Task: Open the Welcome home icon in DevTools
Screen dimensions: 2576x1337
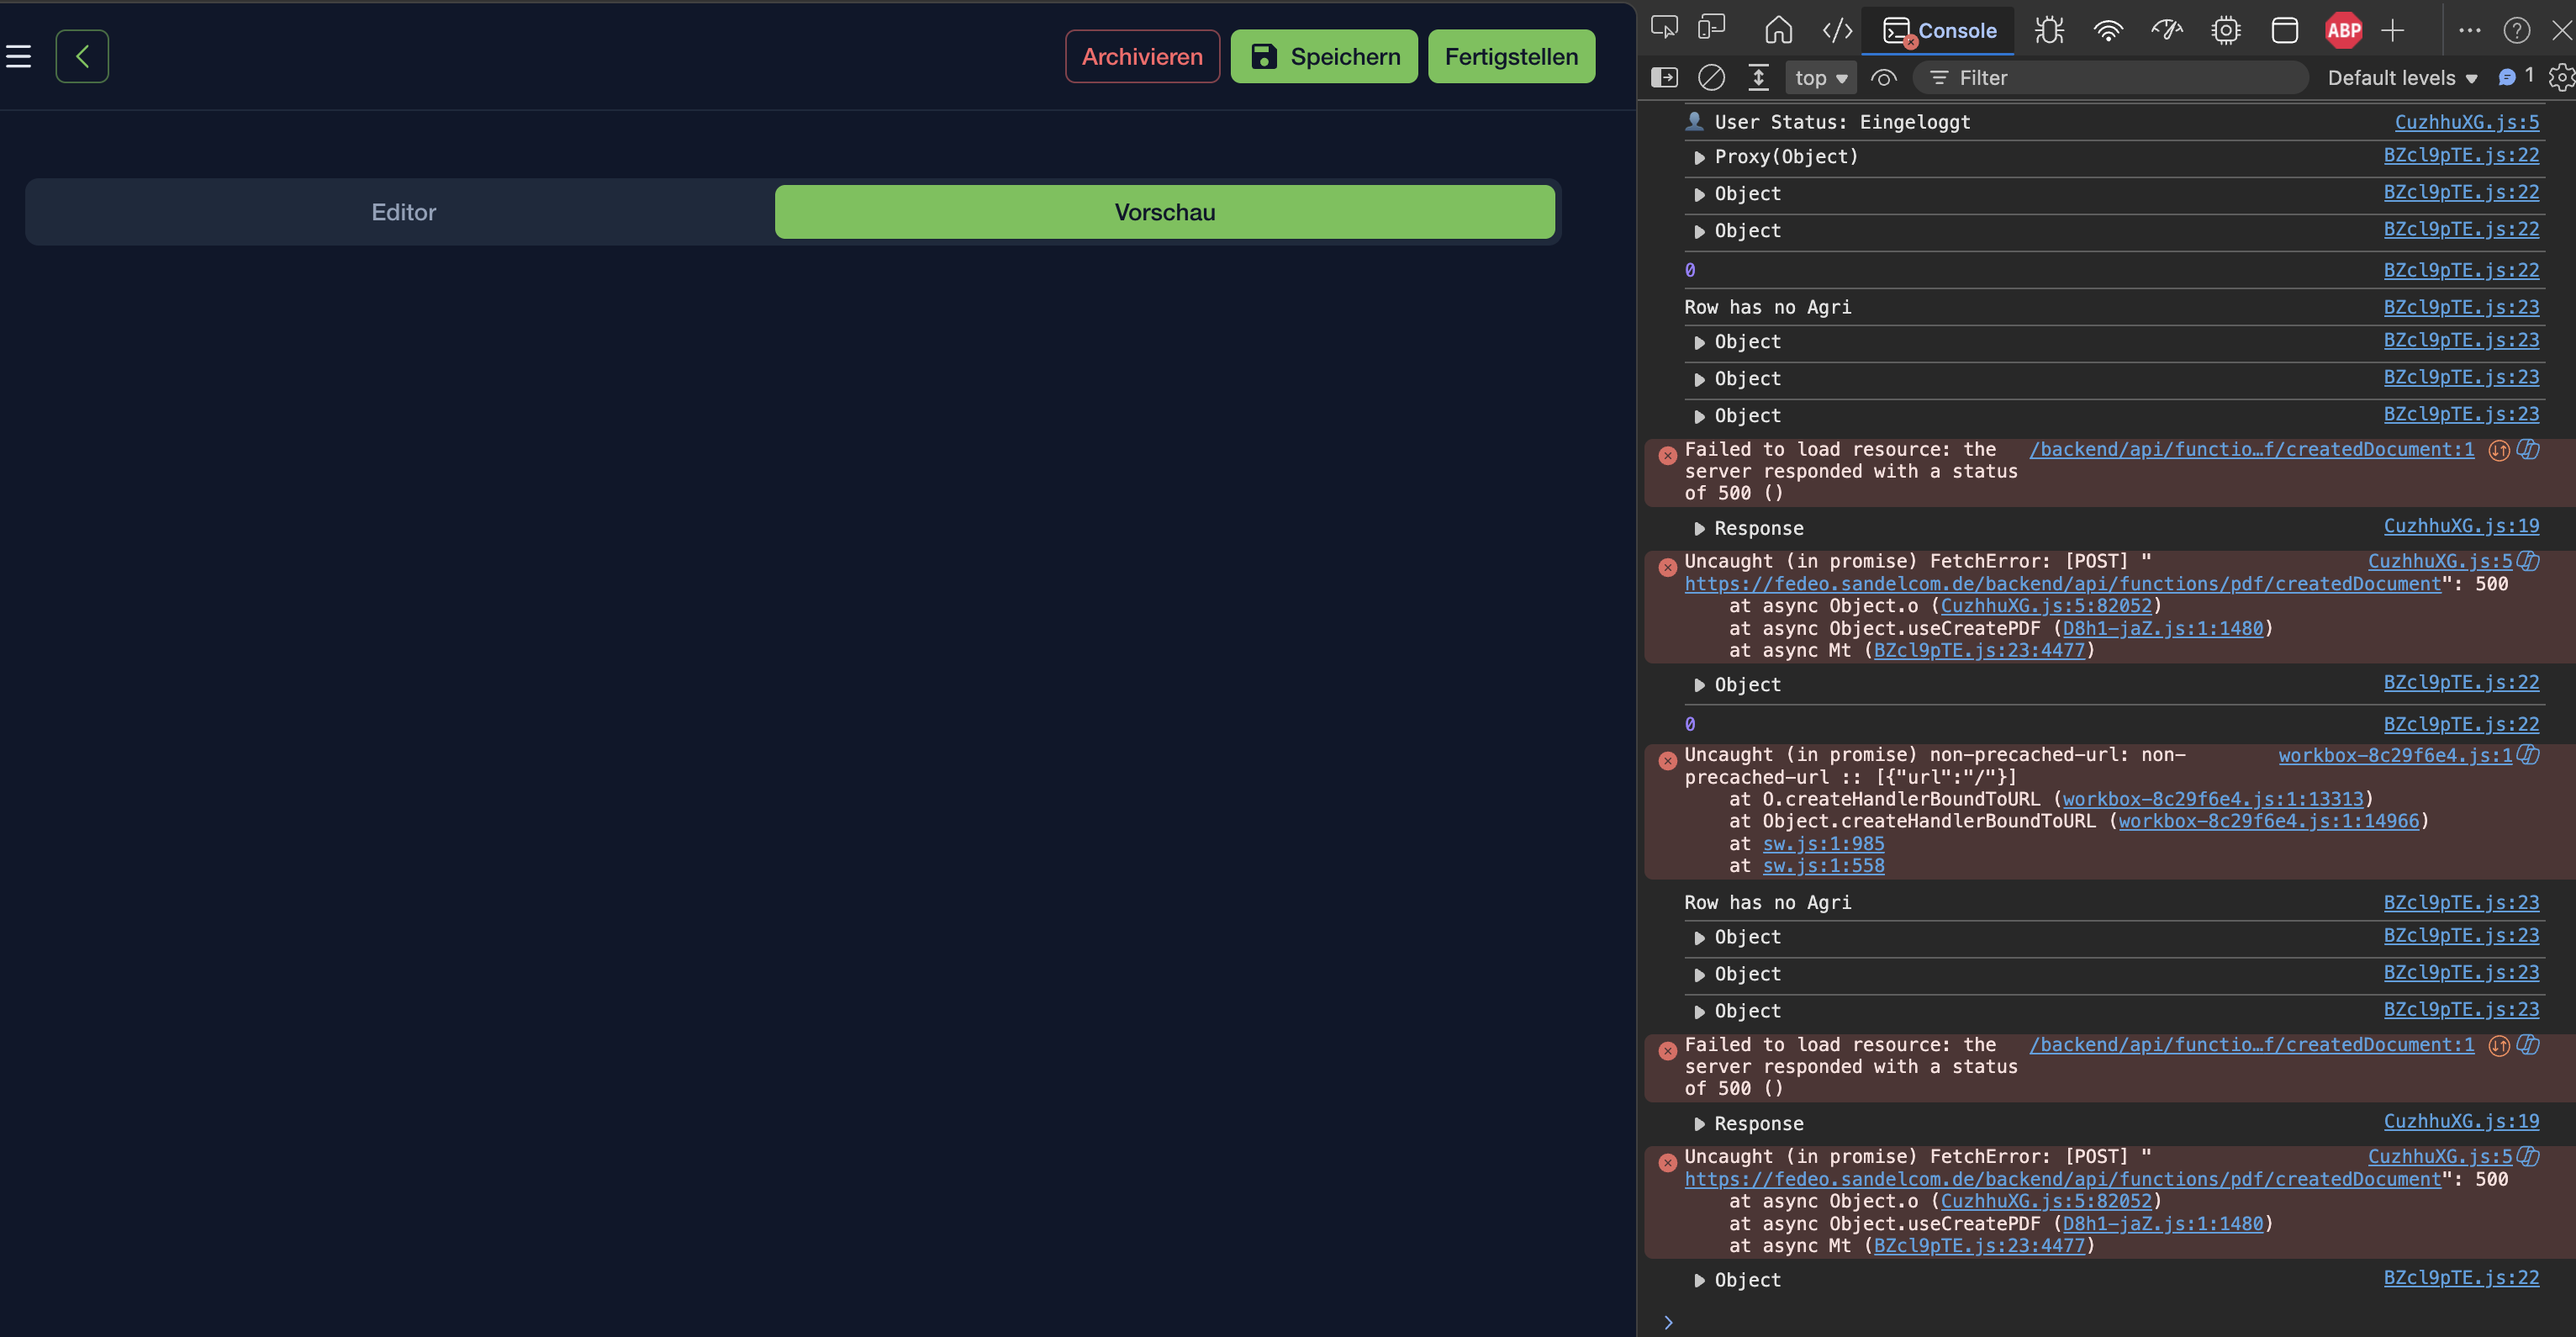Action: pyautogui.click(x=1779, y=30)
